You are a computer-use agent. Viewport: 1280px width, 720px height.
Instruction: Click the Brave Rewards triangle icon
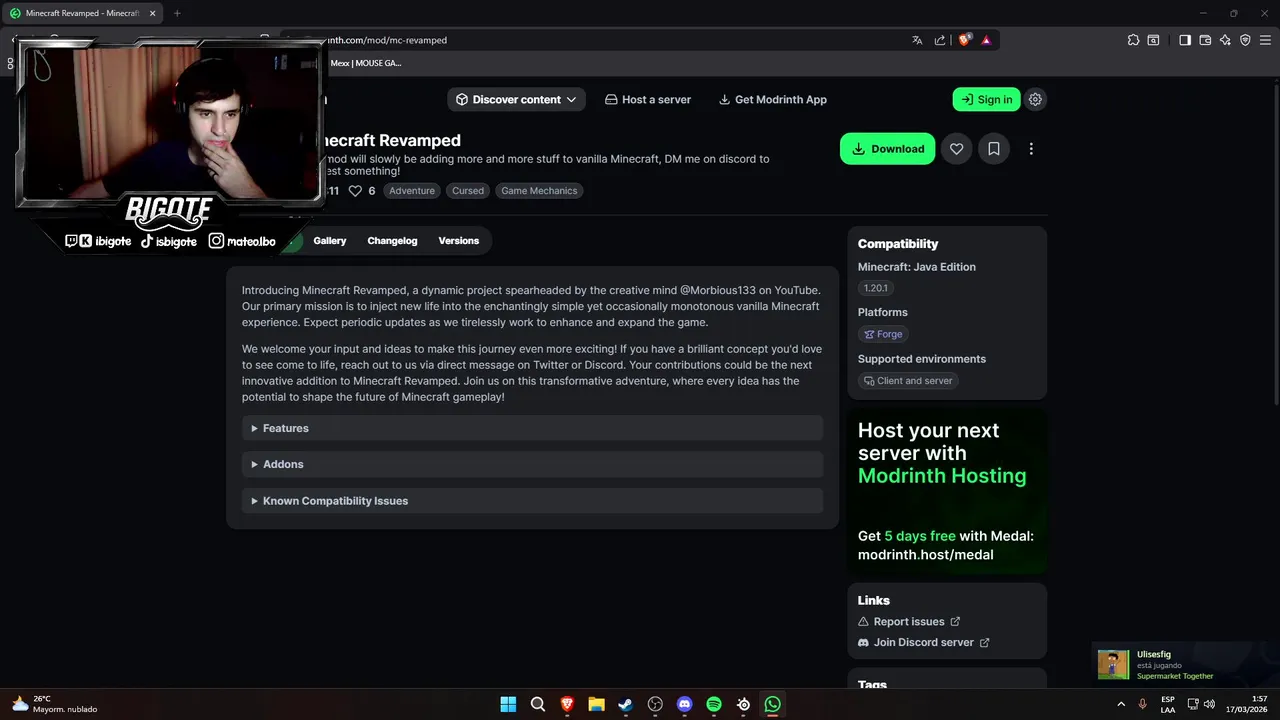coord(986,40)
